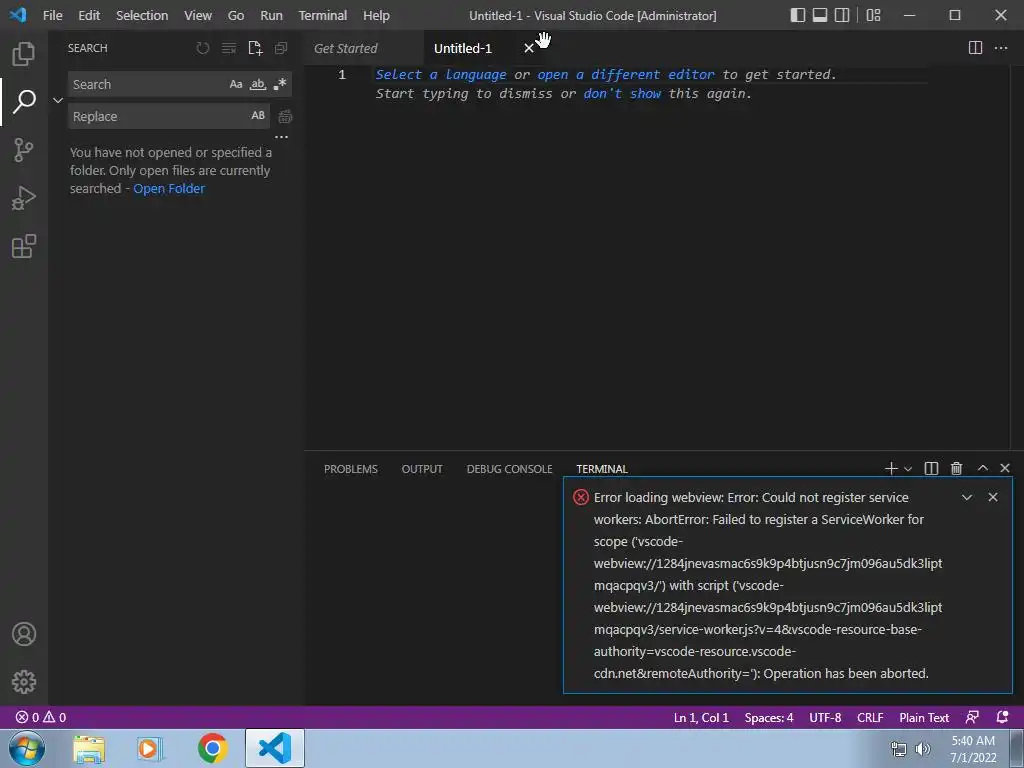Open the Source Control view
This screenshot has width=1024, height=768.
tap(24, 150)
